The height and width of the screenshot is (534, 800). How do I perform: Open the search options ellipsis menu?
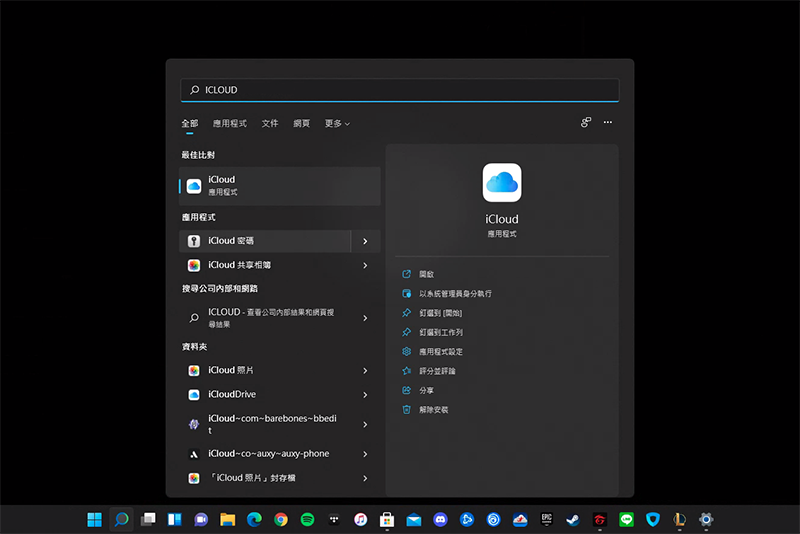pyautogui.click(x=607, y=123)
